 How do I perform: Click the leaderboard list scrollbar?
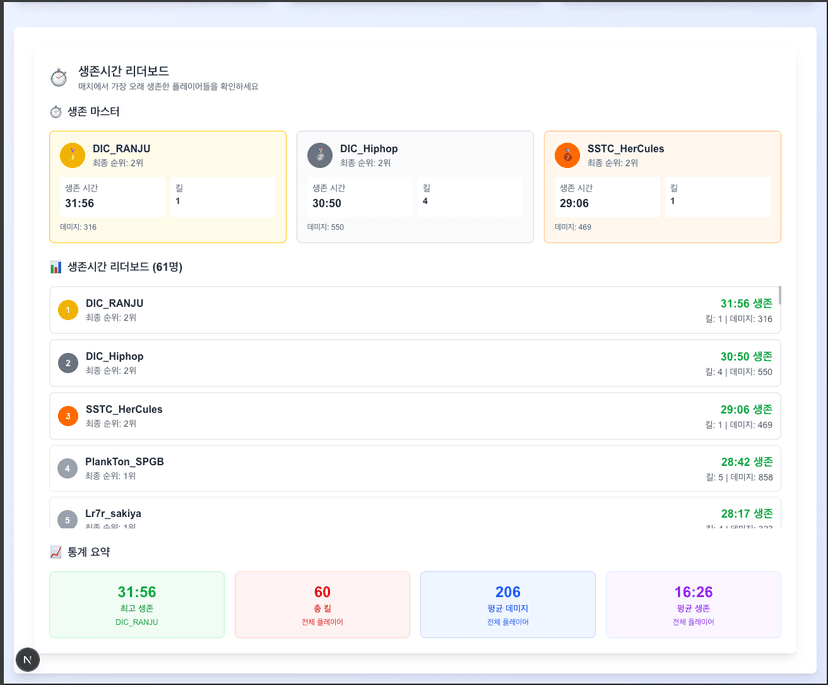(x=780, y=296)
